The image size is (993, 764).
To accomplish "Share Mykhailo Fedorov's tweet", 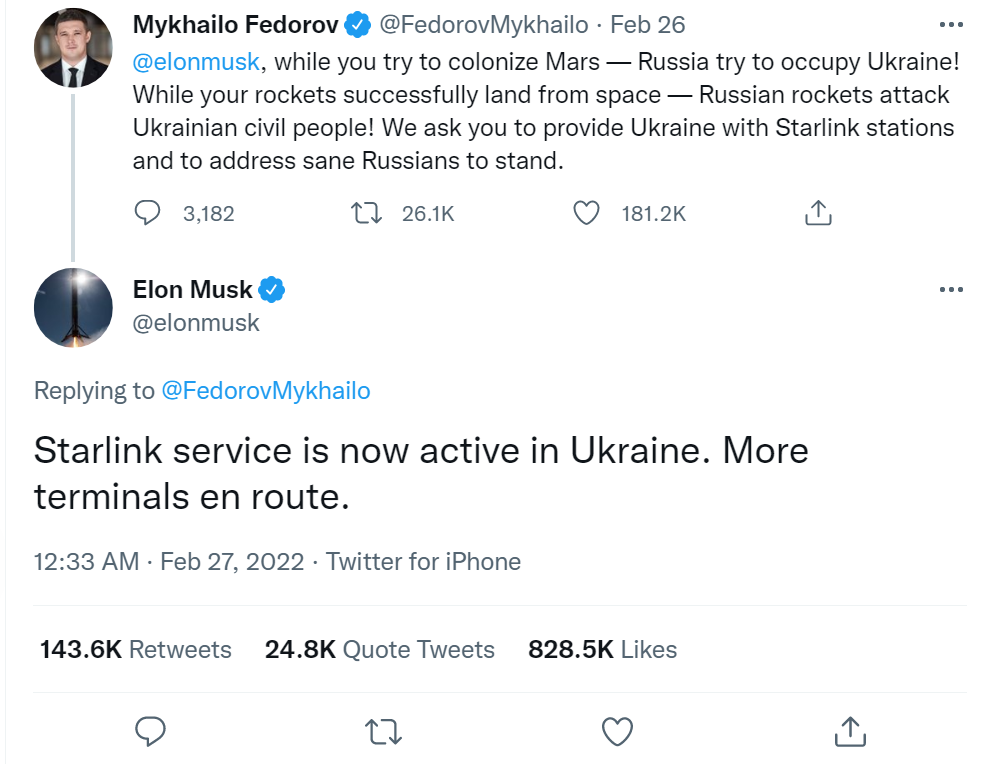I will [818, 213].
